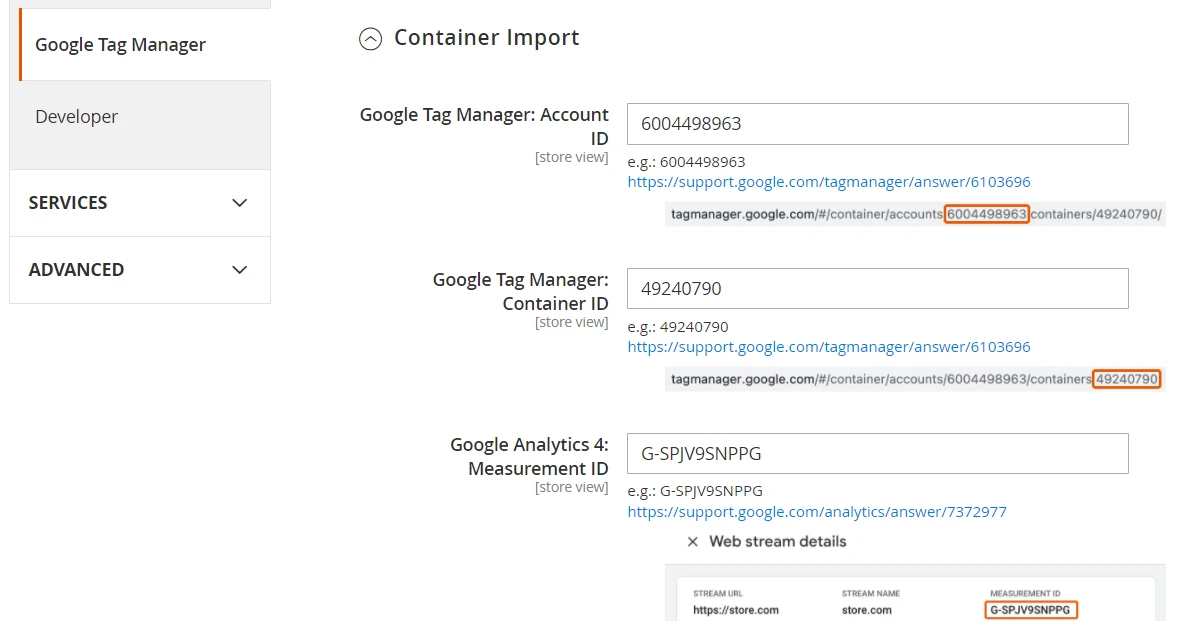1180x621 pixels.
Task: Click container URL example image
Action: click(915, 379)
